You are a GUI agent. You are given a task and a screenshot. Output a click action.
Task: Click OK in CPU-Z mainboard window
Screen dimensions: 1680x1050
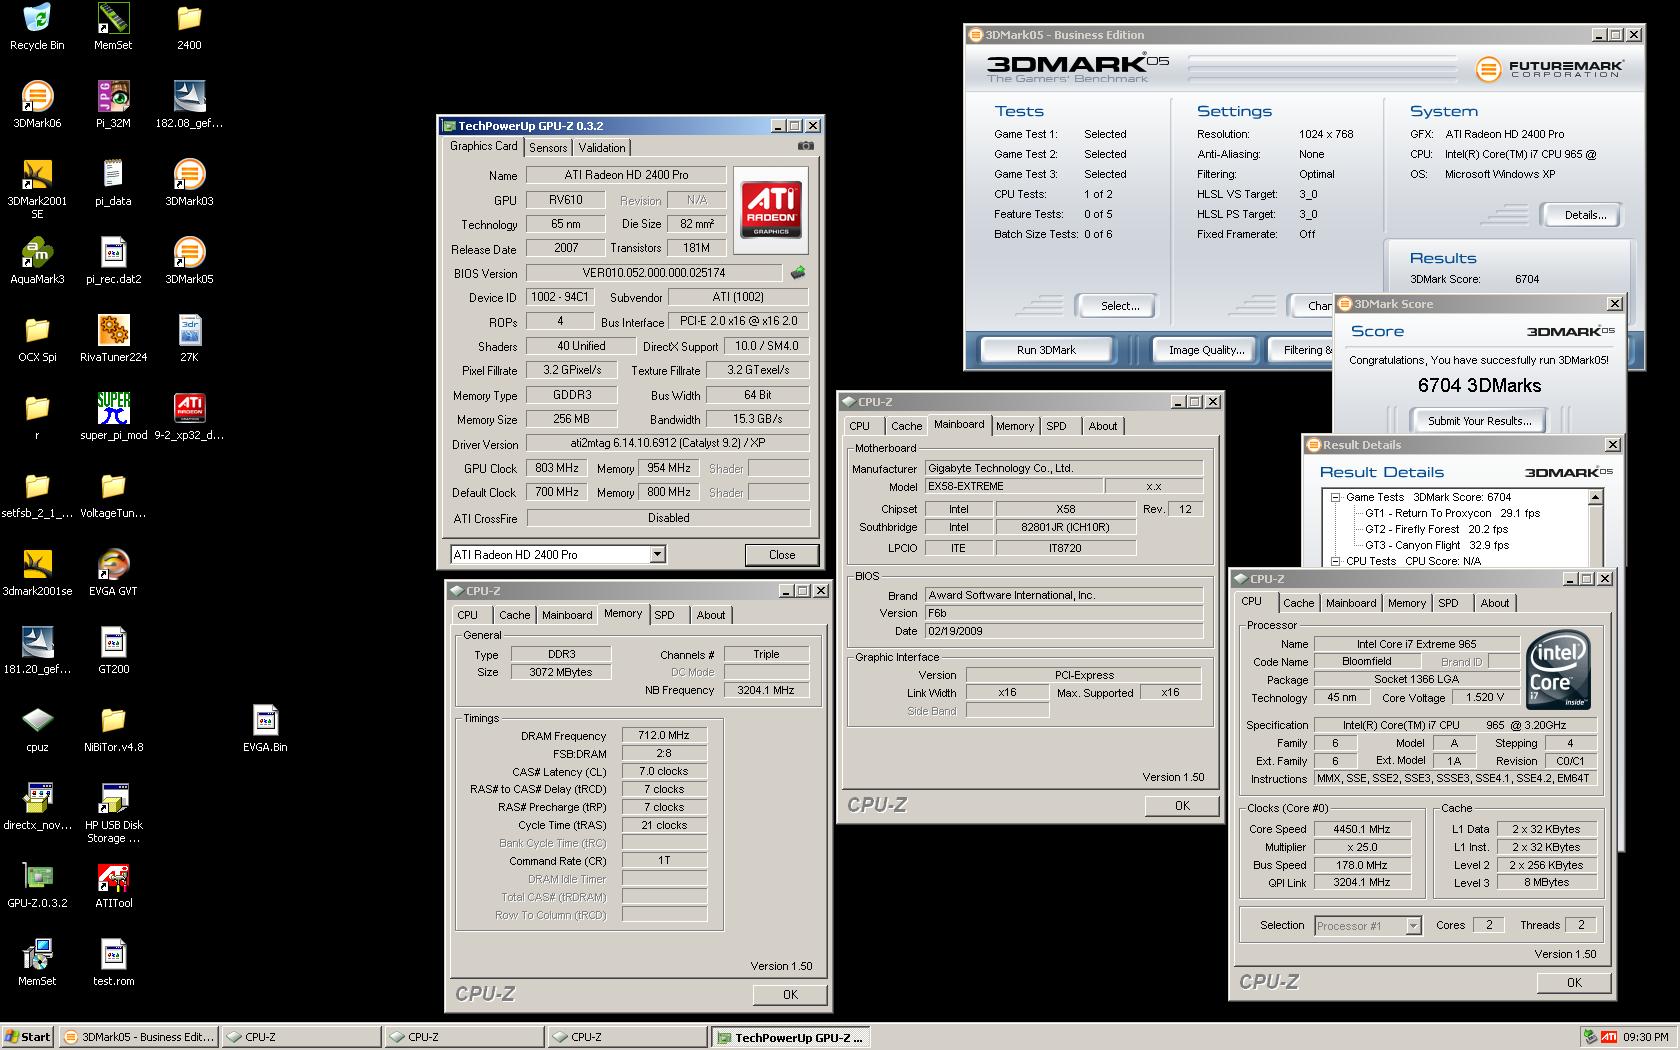(1182, 806)
